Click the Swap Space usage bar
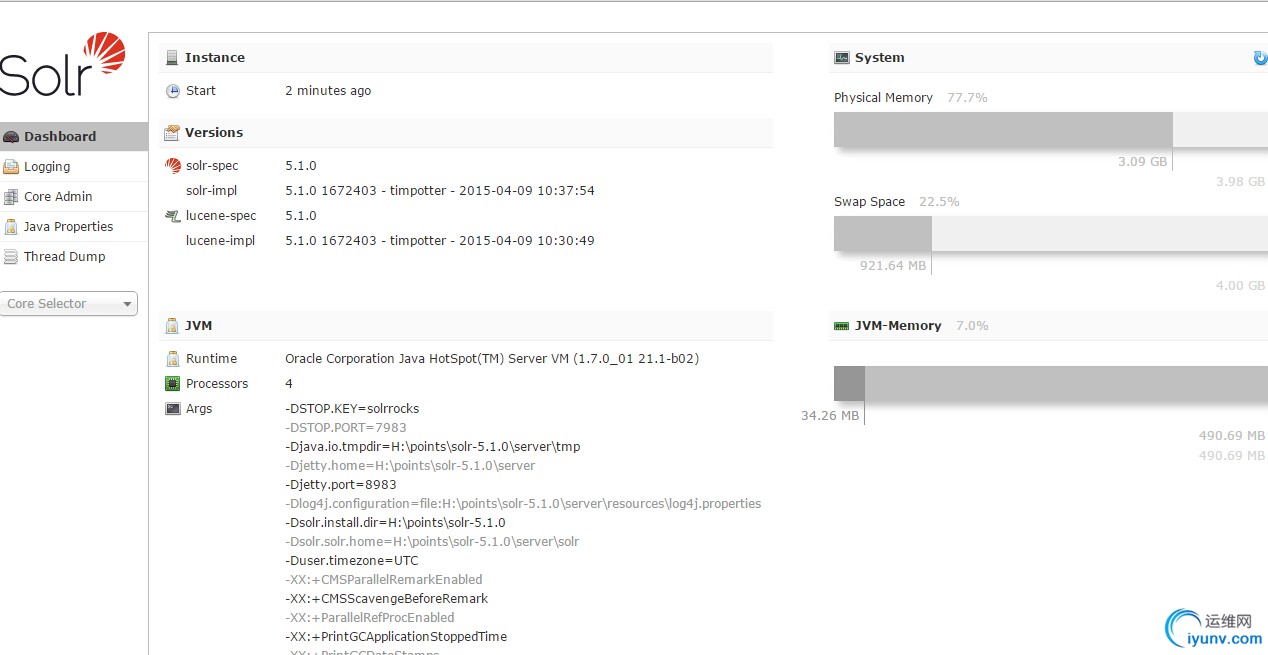The image size is (1268, 655). (1050, 234)
